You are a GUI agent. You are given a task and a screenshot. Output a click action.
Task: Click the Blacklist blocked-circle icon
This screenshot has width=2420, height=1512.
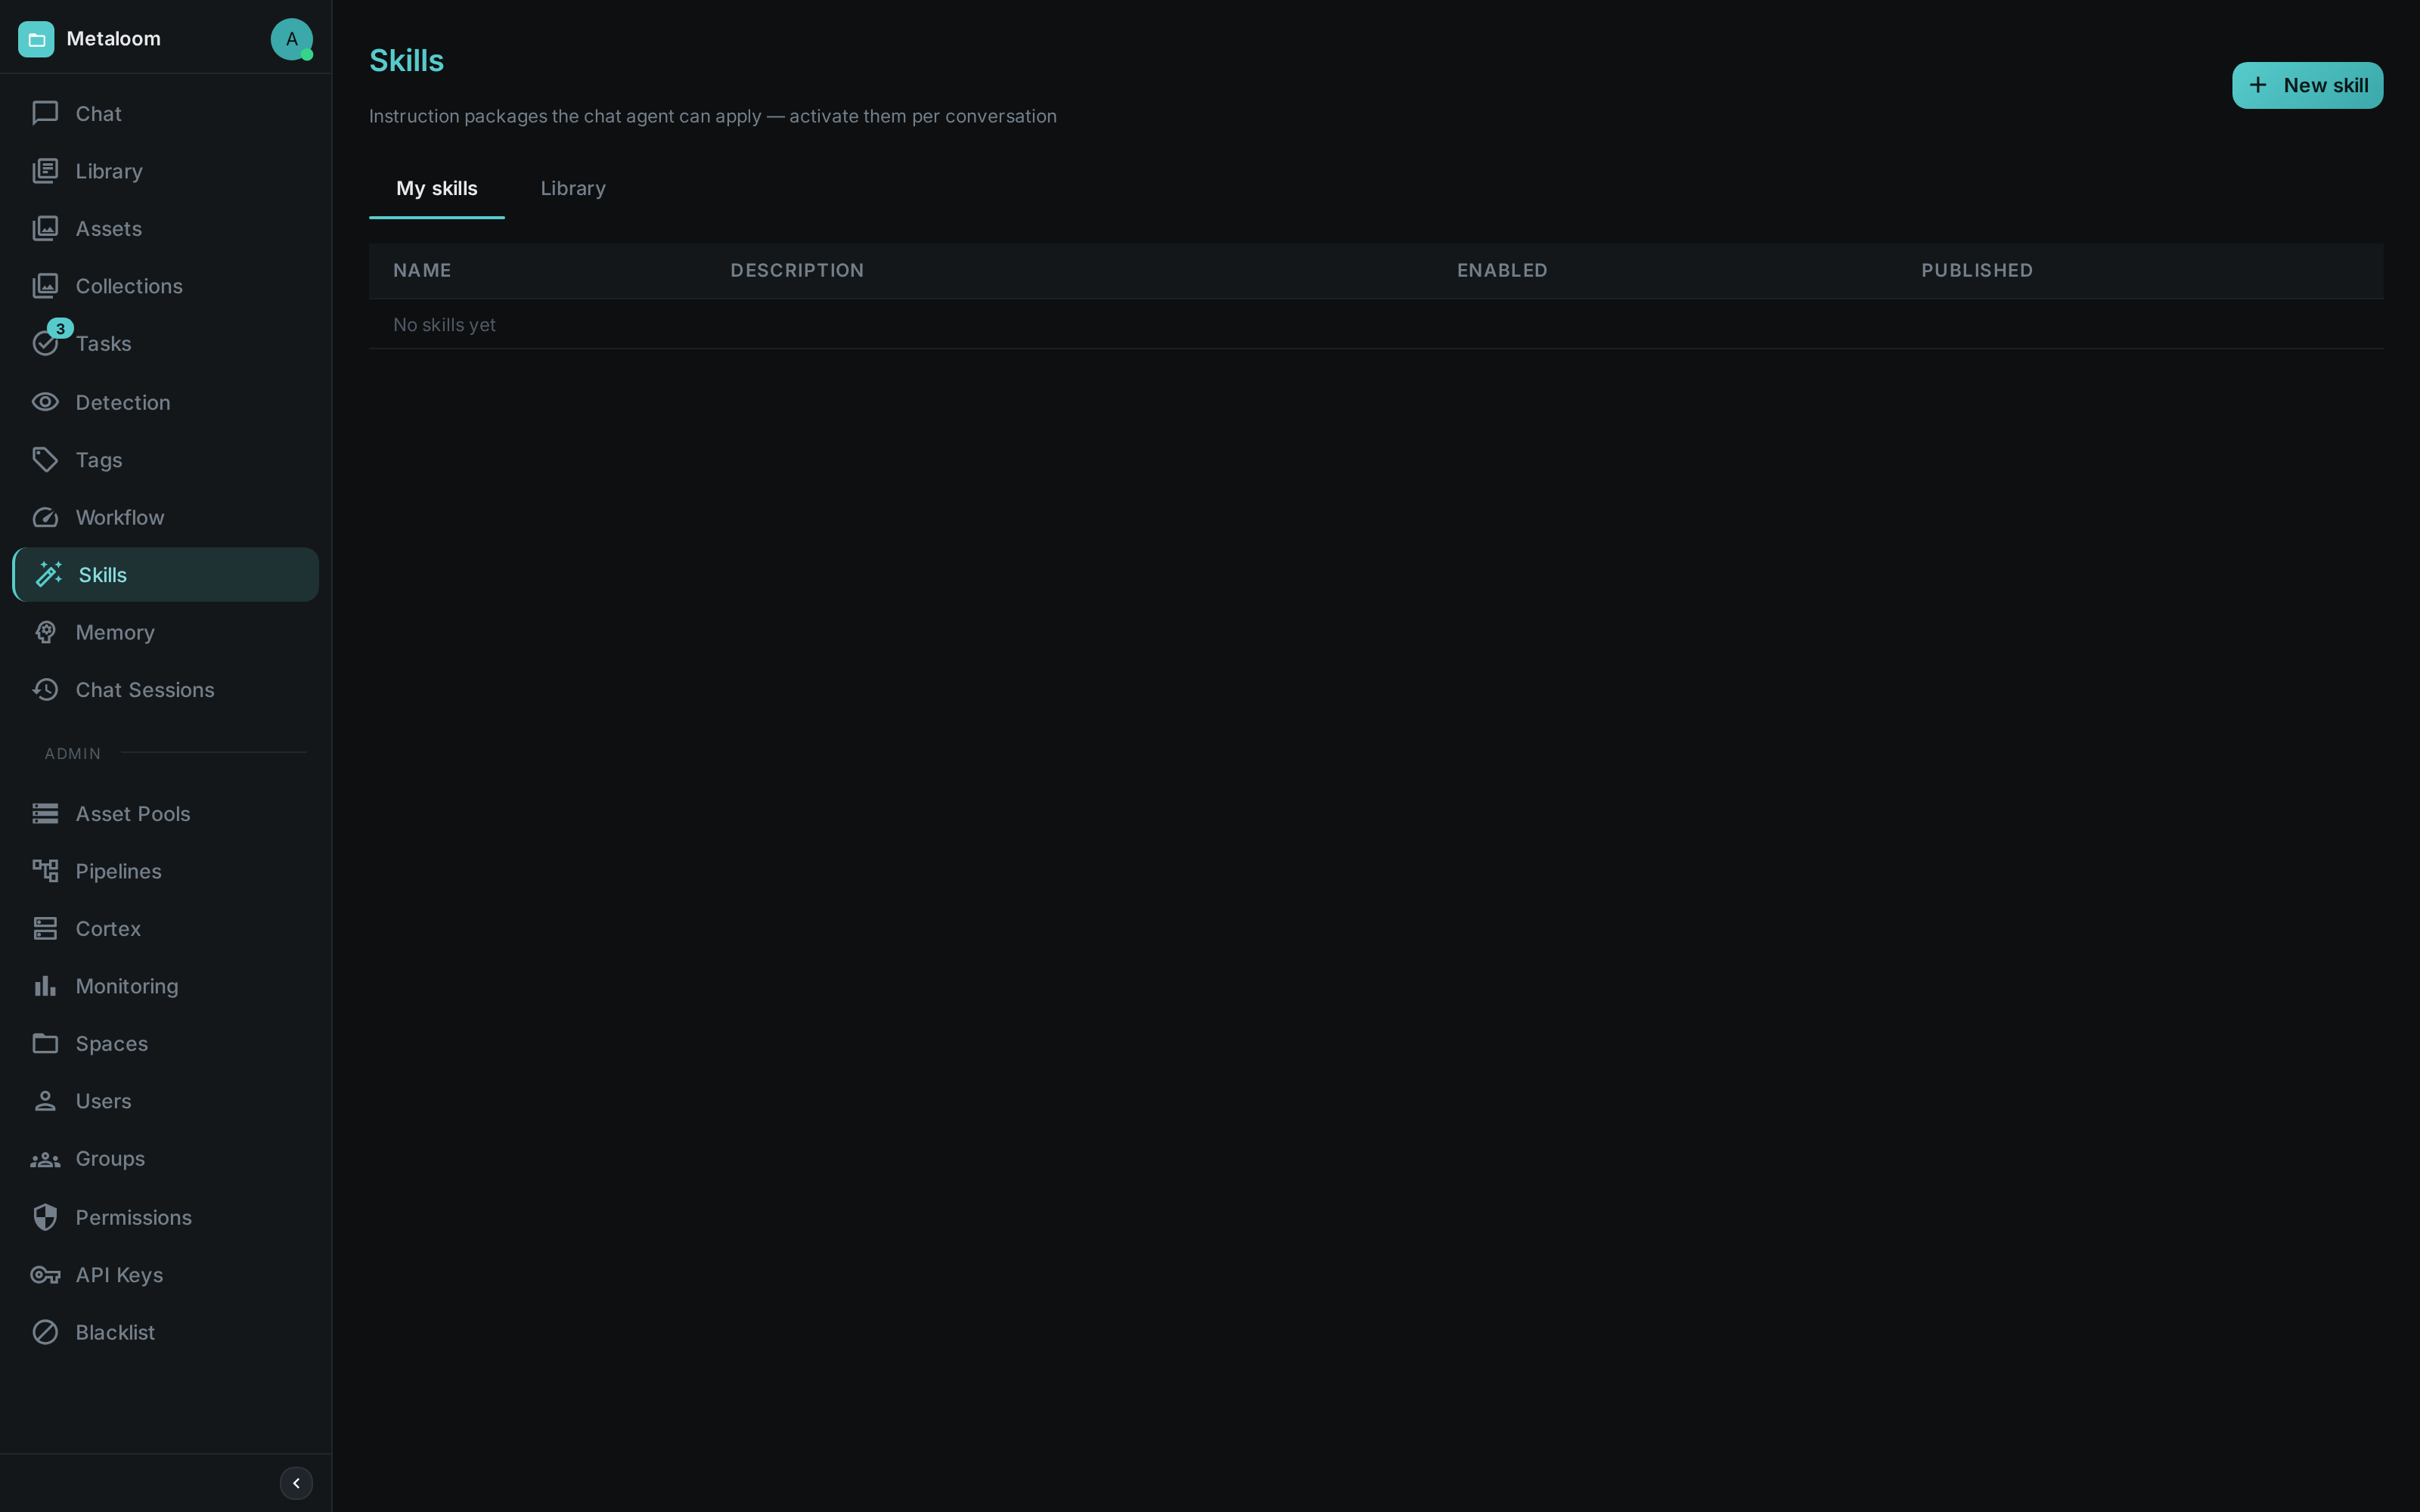(45, 1332)
